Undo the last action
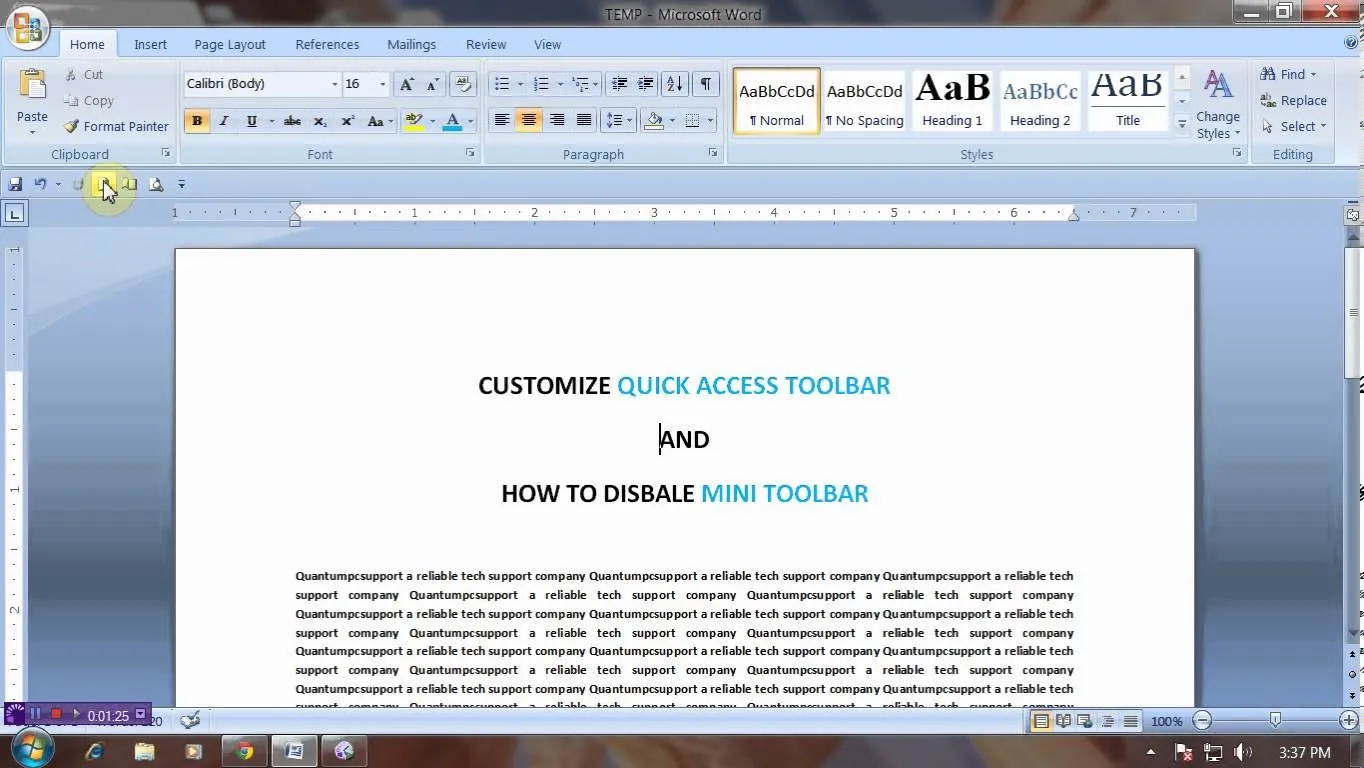Image resolution: width=1364 pixels, height=768 pixels. 40,184
